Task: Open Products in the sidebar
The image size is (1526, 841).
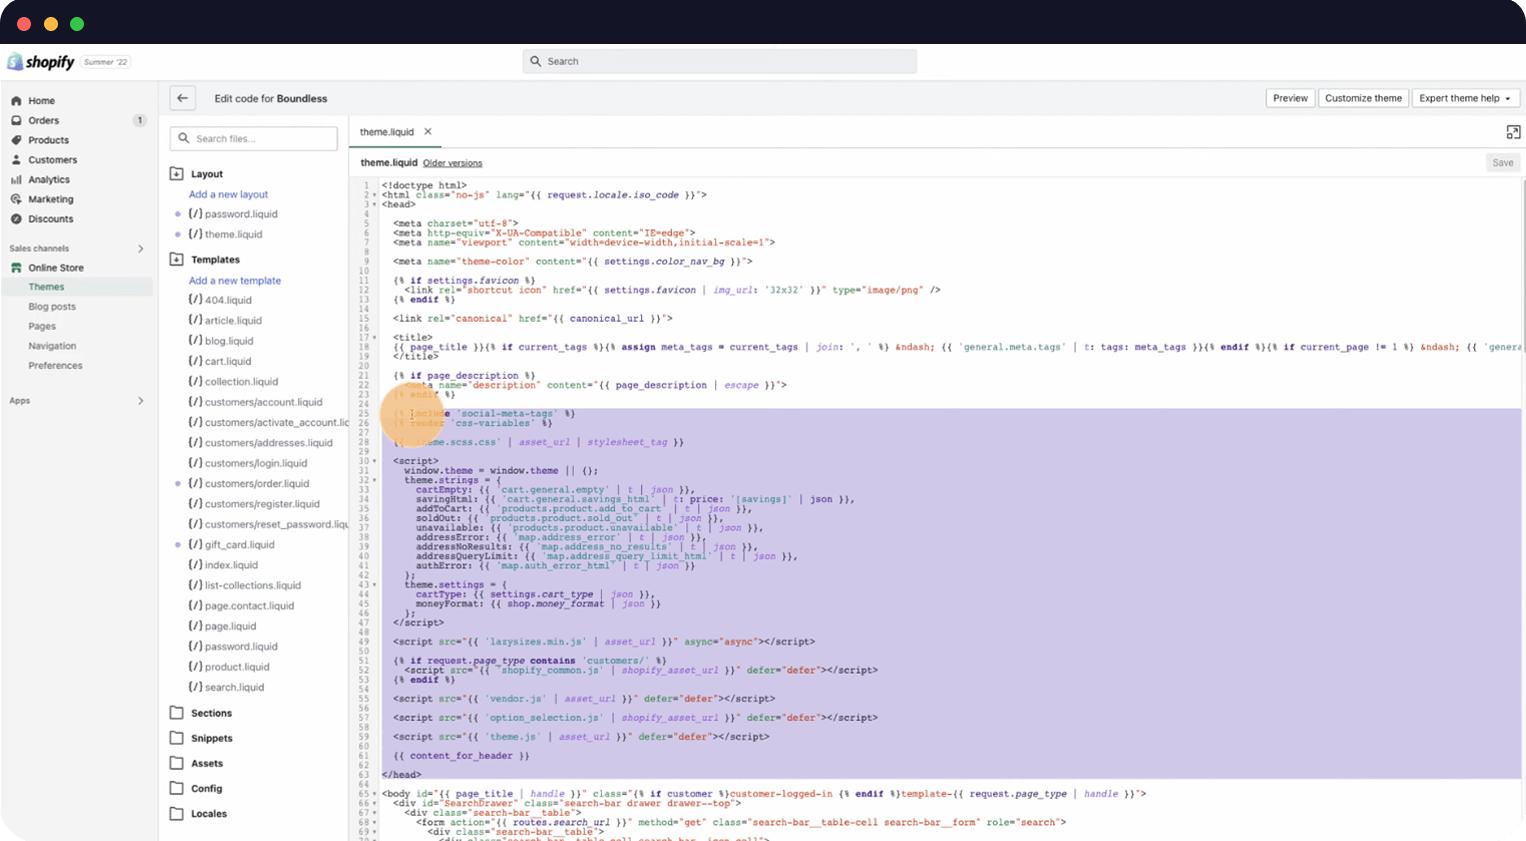Action: tap(48, 140)
